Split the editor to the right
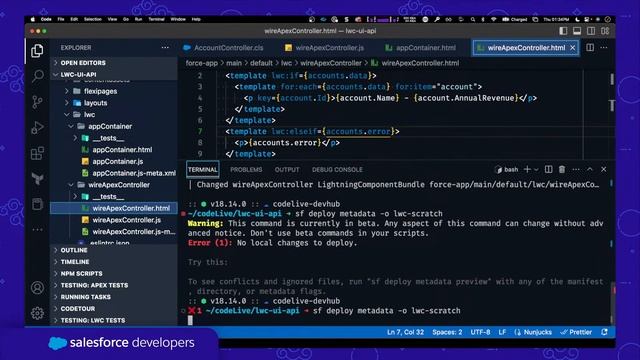The width and height of the screenshot is (640, 360). [x=590, y=48]
